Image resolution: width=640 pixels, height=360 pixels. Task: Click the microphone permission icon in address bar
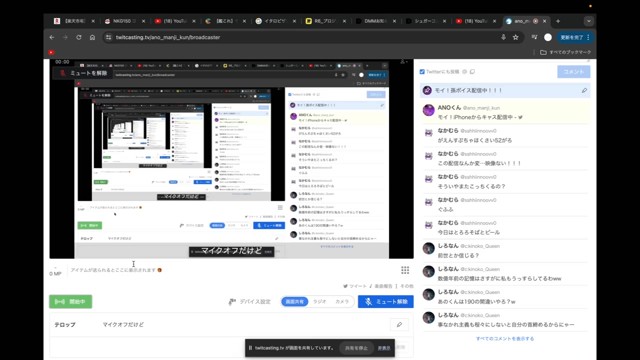[503, 37]
